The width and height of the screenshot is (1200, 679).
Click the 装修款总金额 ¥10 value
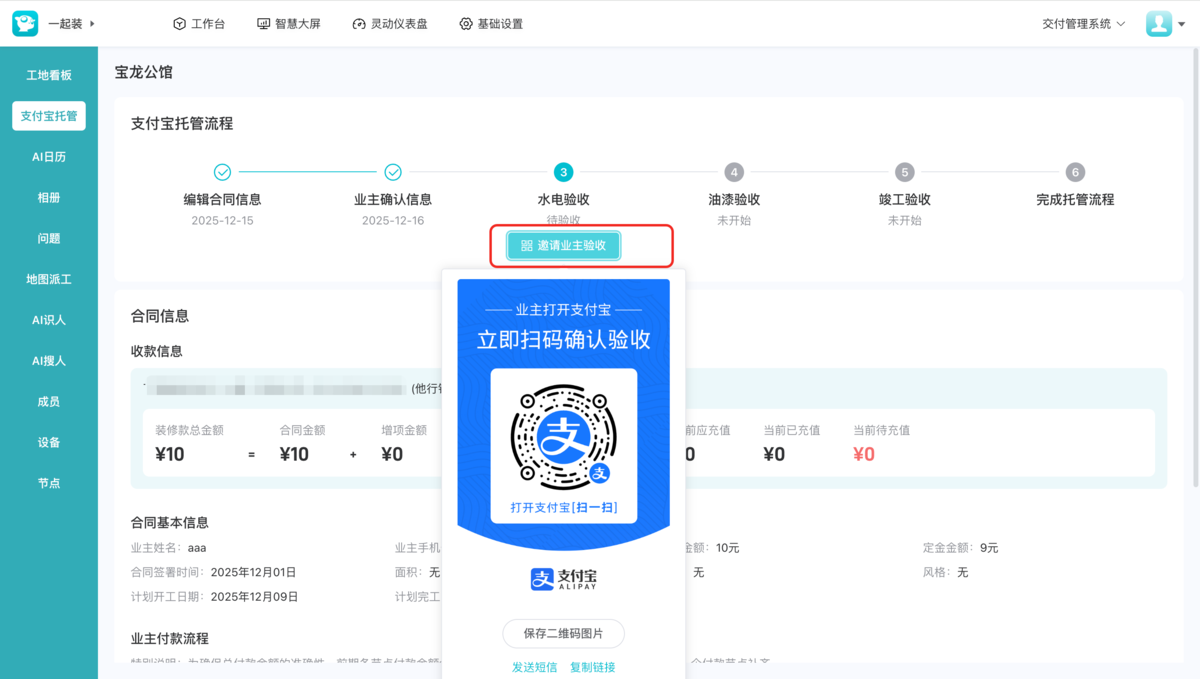coord(170,454)
